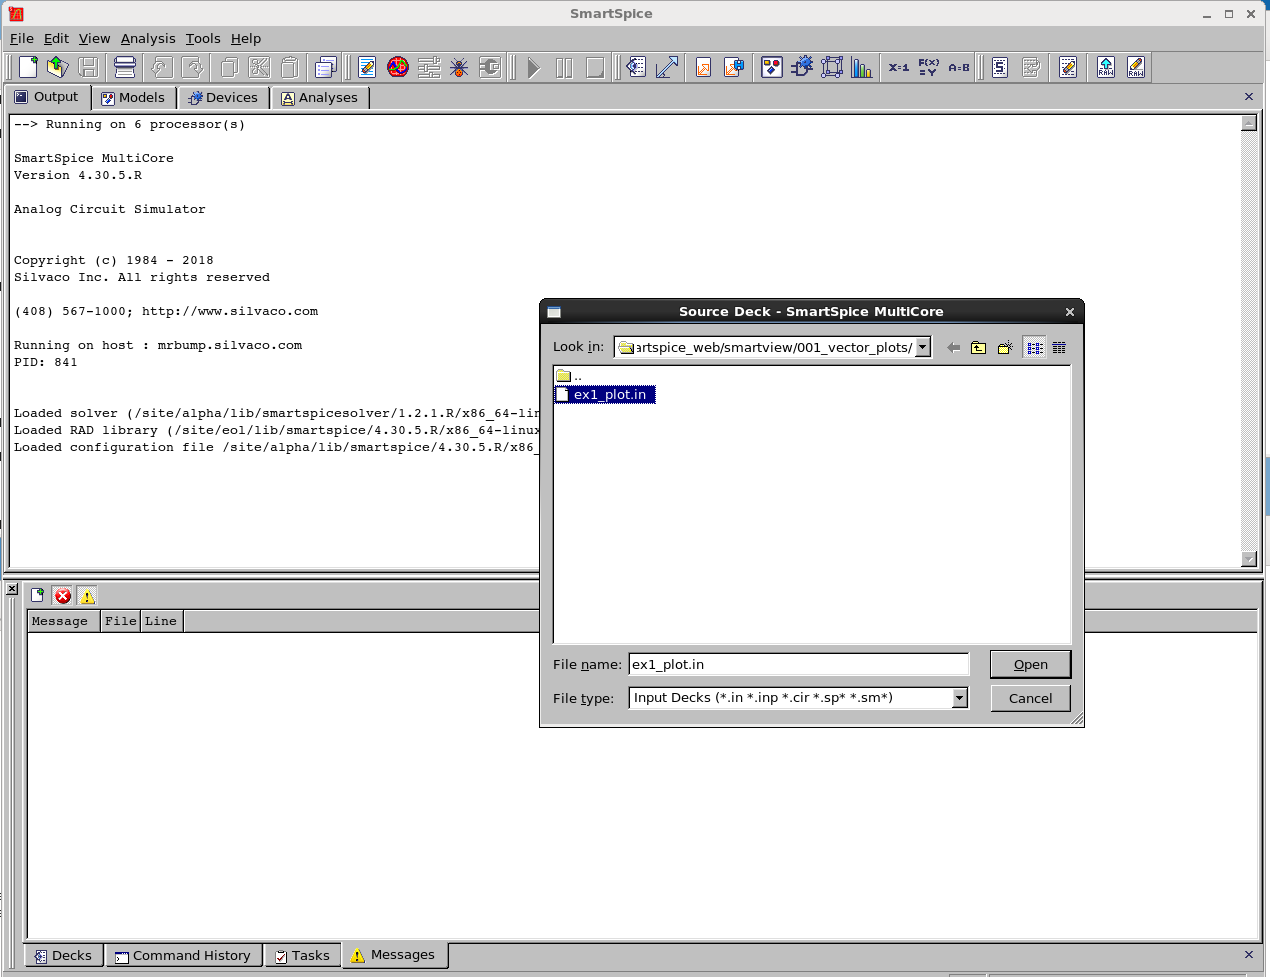
Task: Open the File menu
Action: point(22,38)
